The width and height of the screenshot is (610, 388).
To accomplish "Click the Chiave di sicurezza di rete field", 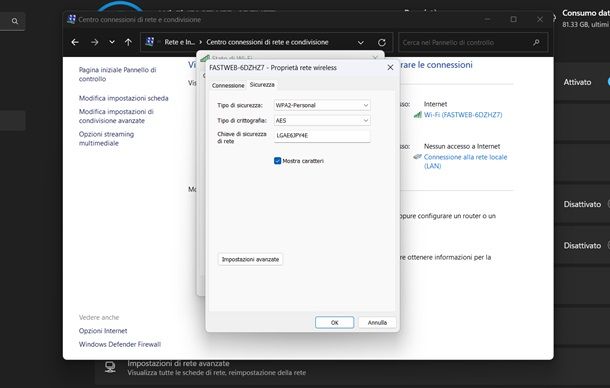I will pyautogui.click(x=322, y=136).
